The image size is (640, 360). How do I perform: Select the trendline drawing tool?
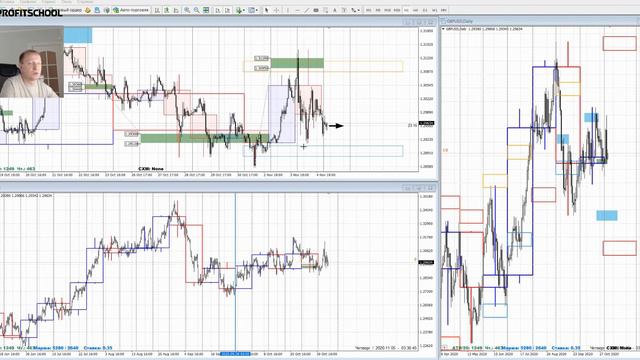307,10
